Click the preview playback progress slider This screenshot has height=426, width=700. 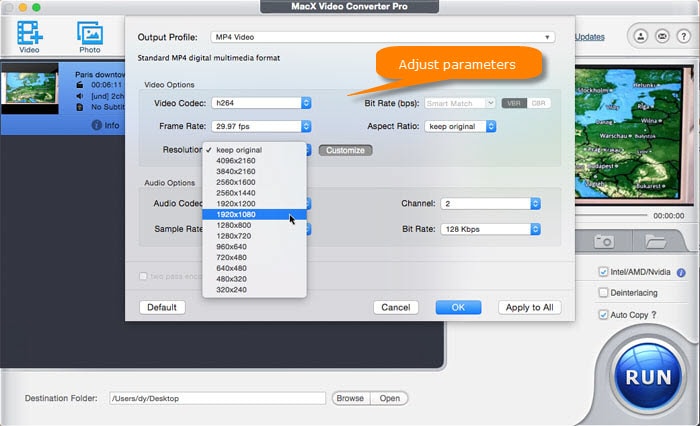(612, 215)
